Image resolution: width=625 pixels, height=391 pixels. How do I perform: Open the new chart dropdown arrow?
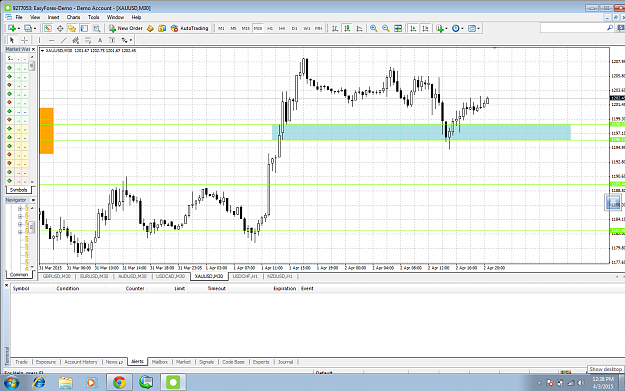tap(18, 28)
